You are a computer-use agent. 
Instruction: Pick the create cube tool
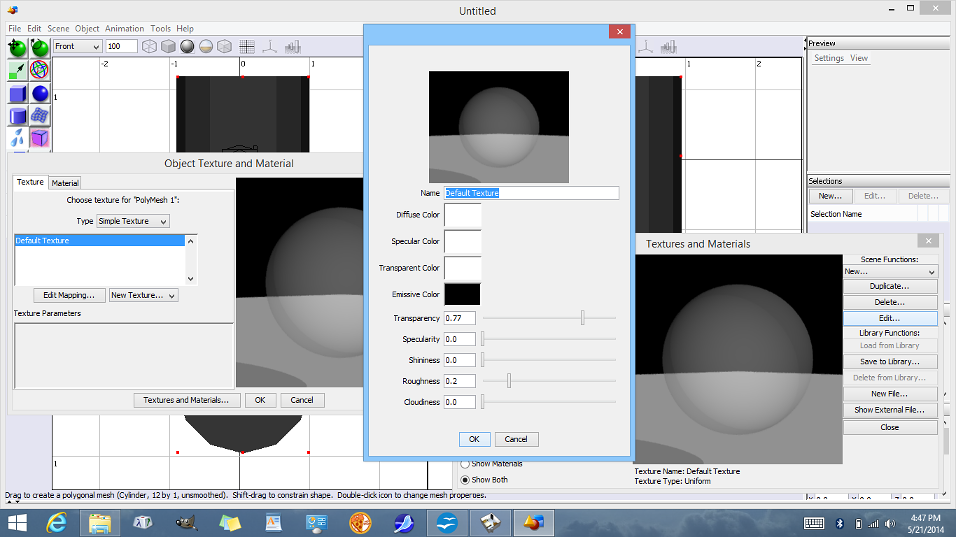pos(18,93)
